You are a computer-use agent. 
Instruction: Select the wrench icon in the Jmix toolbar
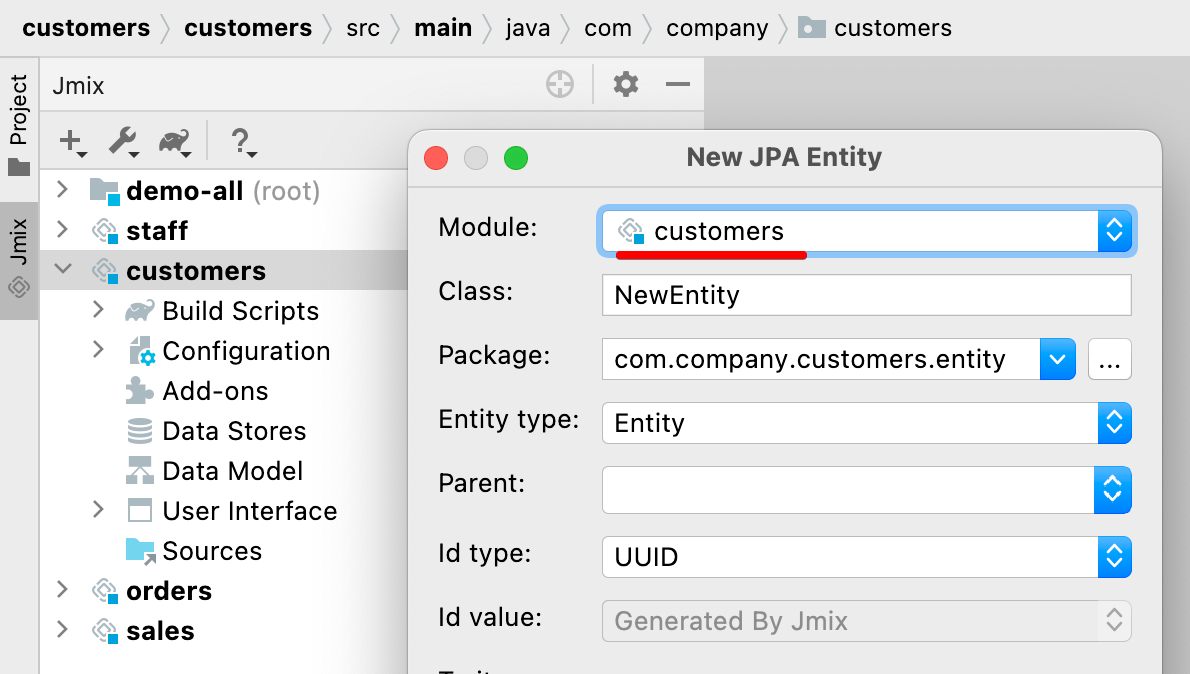coord(122,142)
